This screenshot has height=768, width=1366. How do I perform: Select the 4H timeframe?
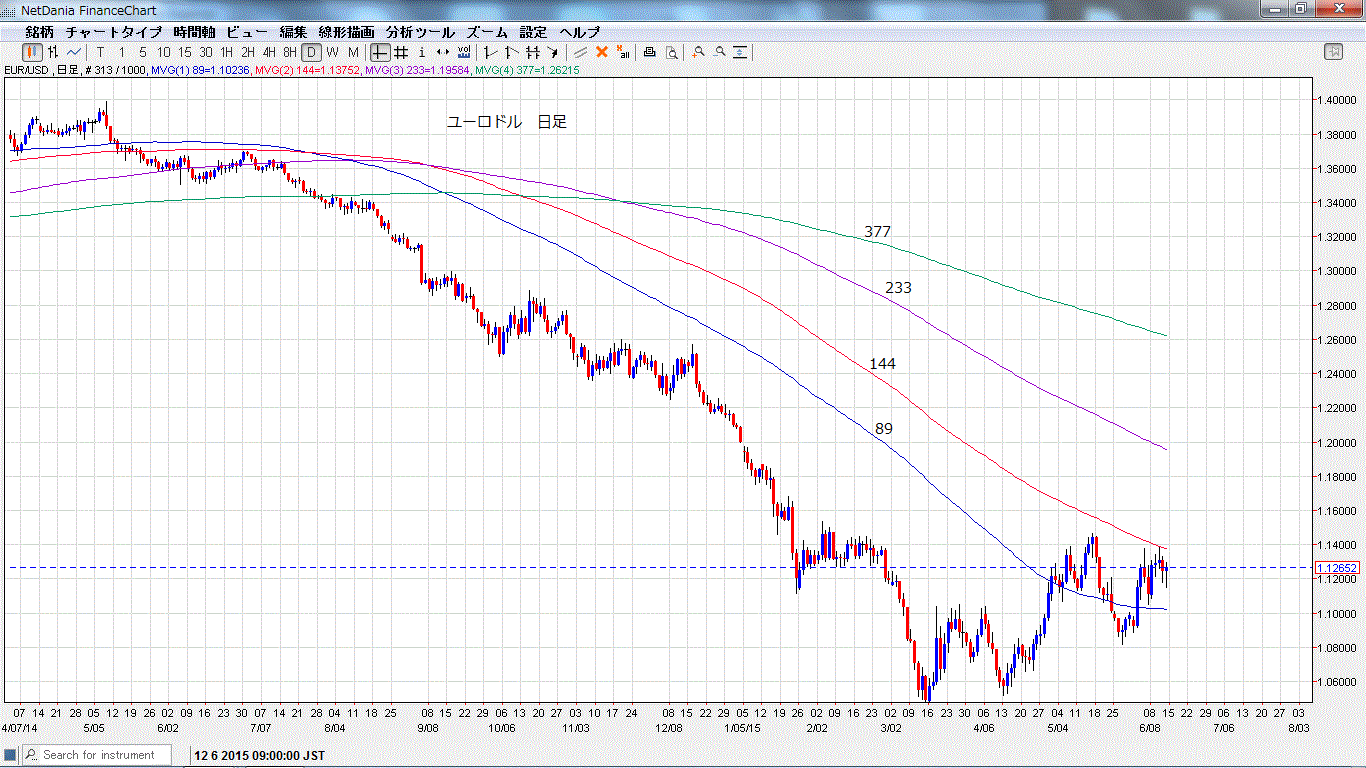point(269,52)
